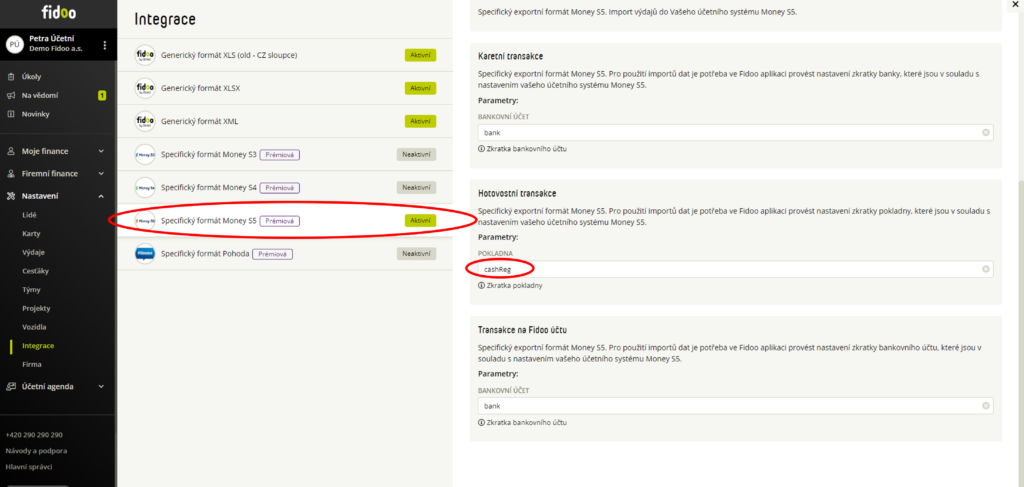Image resolution: width=1024 pixels, height=487 pixels.
Task: Click the Fidoo icon of XML format
Action: [145, 121]
